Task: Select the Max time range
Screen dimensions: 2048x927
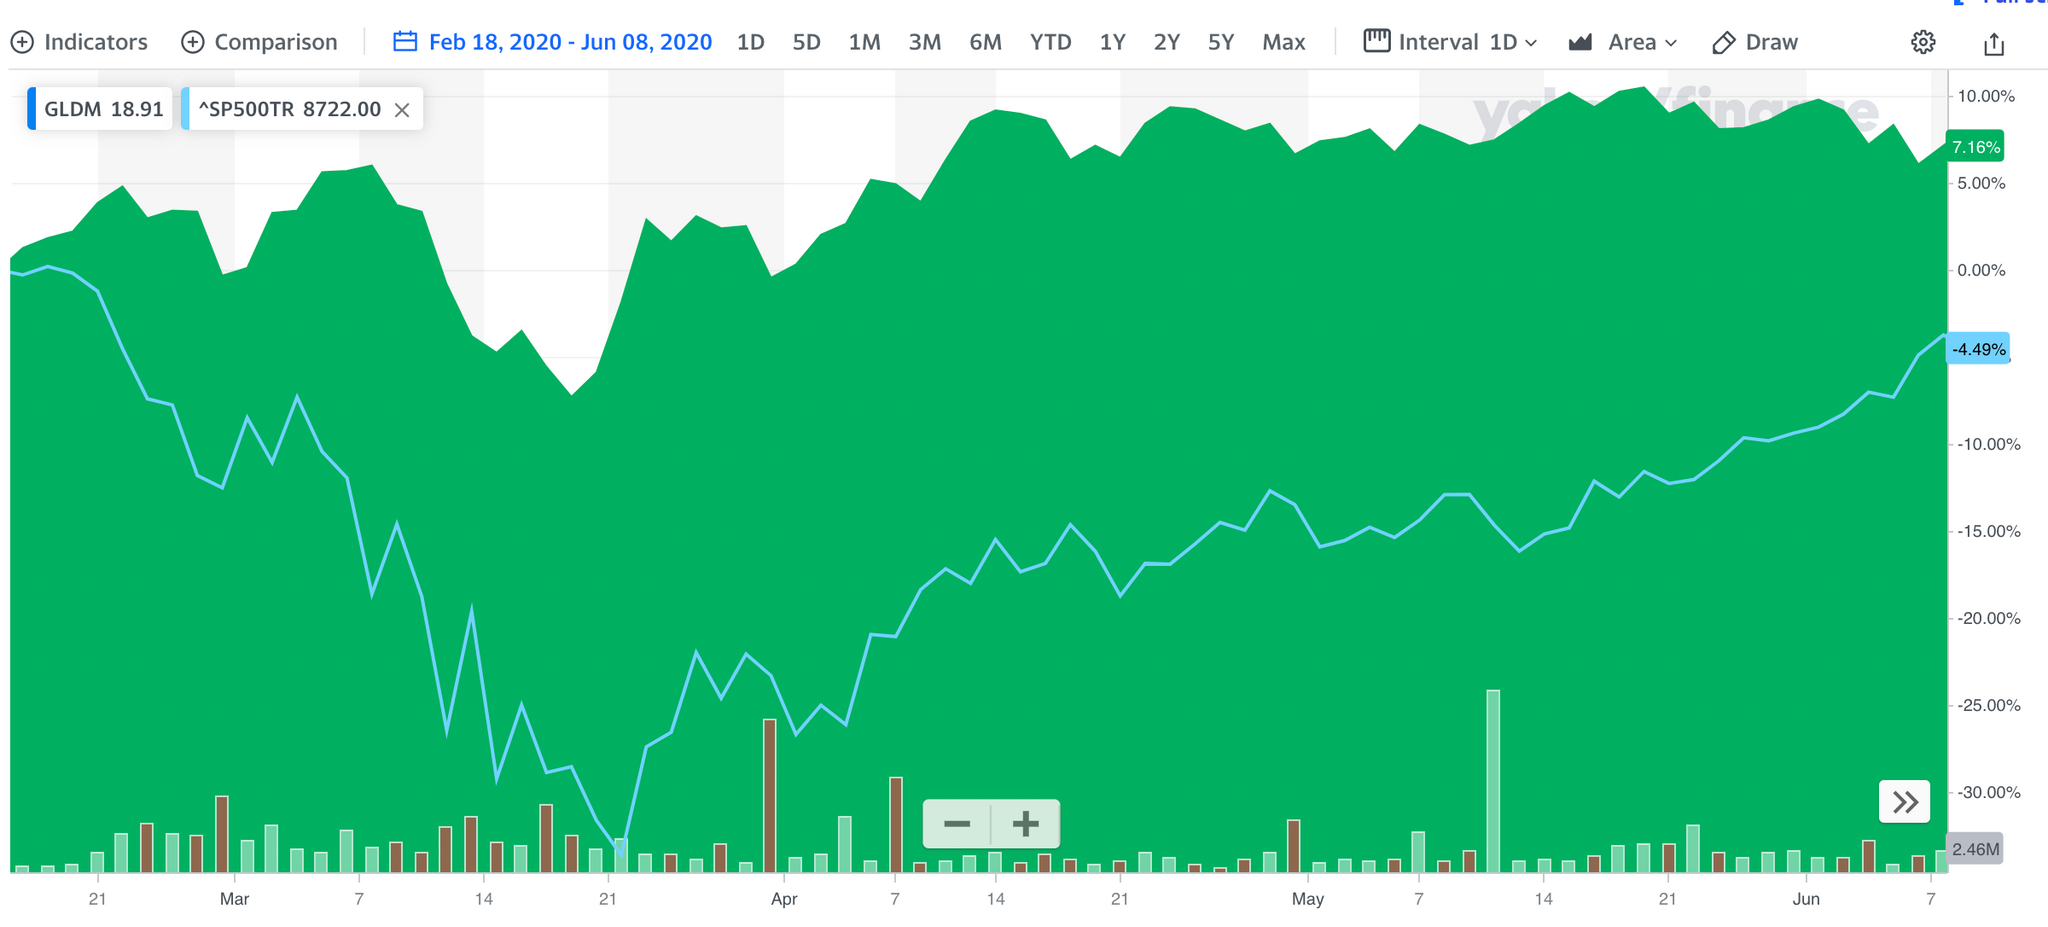Action: pos(1284,42)
